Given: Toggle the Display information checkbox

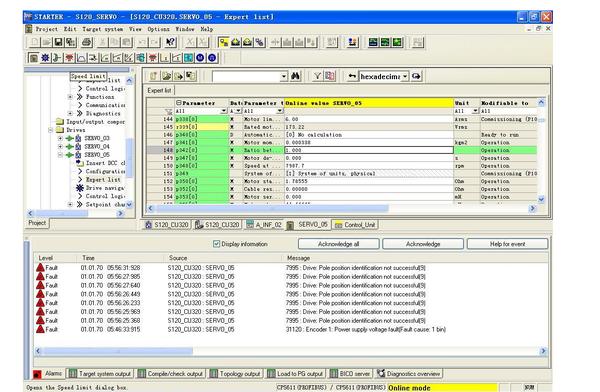Looking at the screenshot, I should 216,244.
